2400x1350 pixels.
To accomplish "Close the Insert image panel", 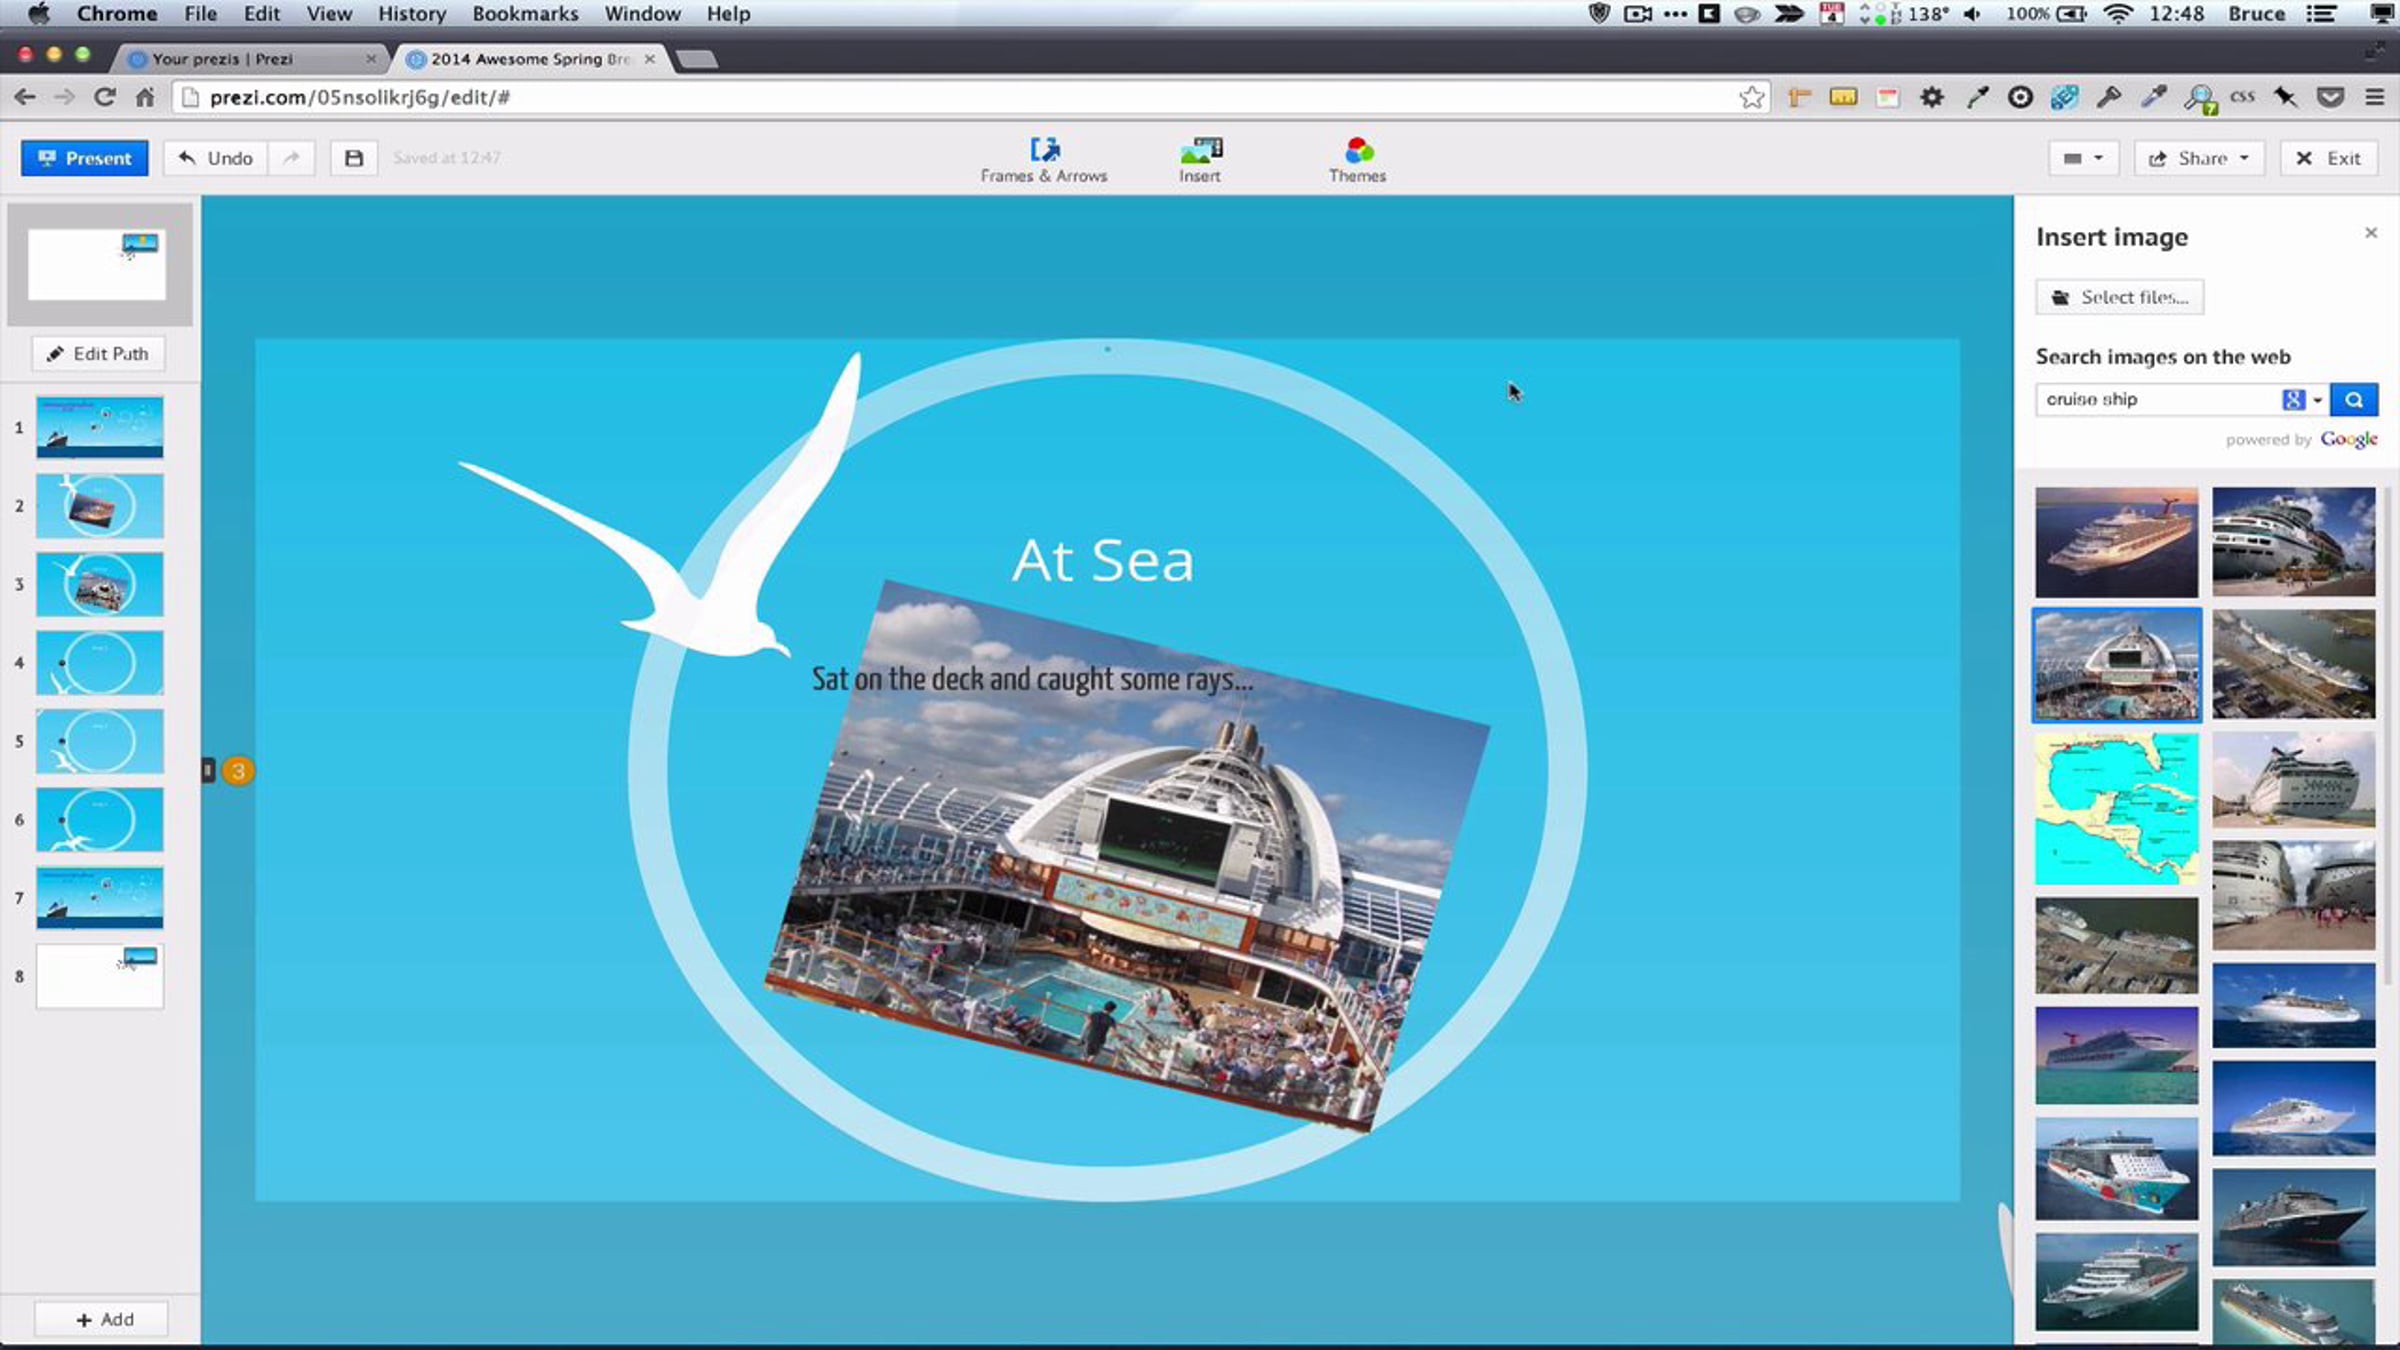I will click(x=2370, y=233).
